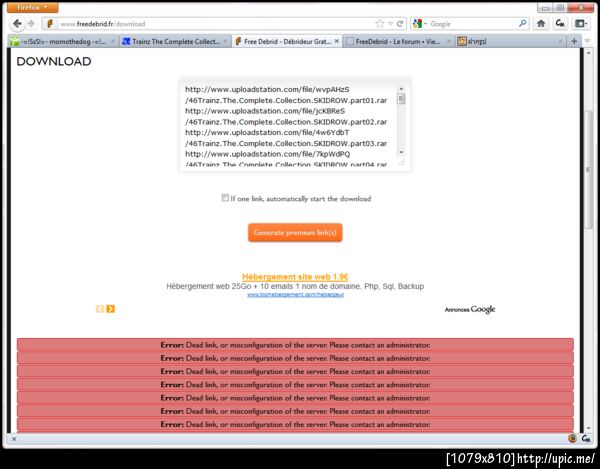This screenshot has height=469, width=600.
Task: Open the list all tabs dropdown
Action: tap(587, 41)
